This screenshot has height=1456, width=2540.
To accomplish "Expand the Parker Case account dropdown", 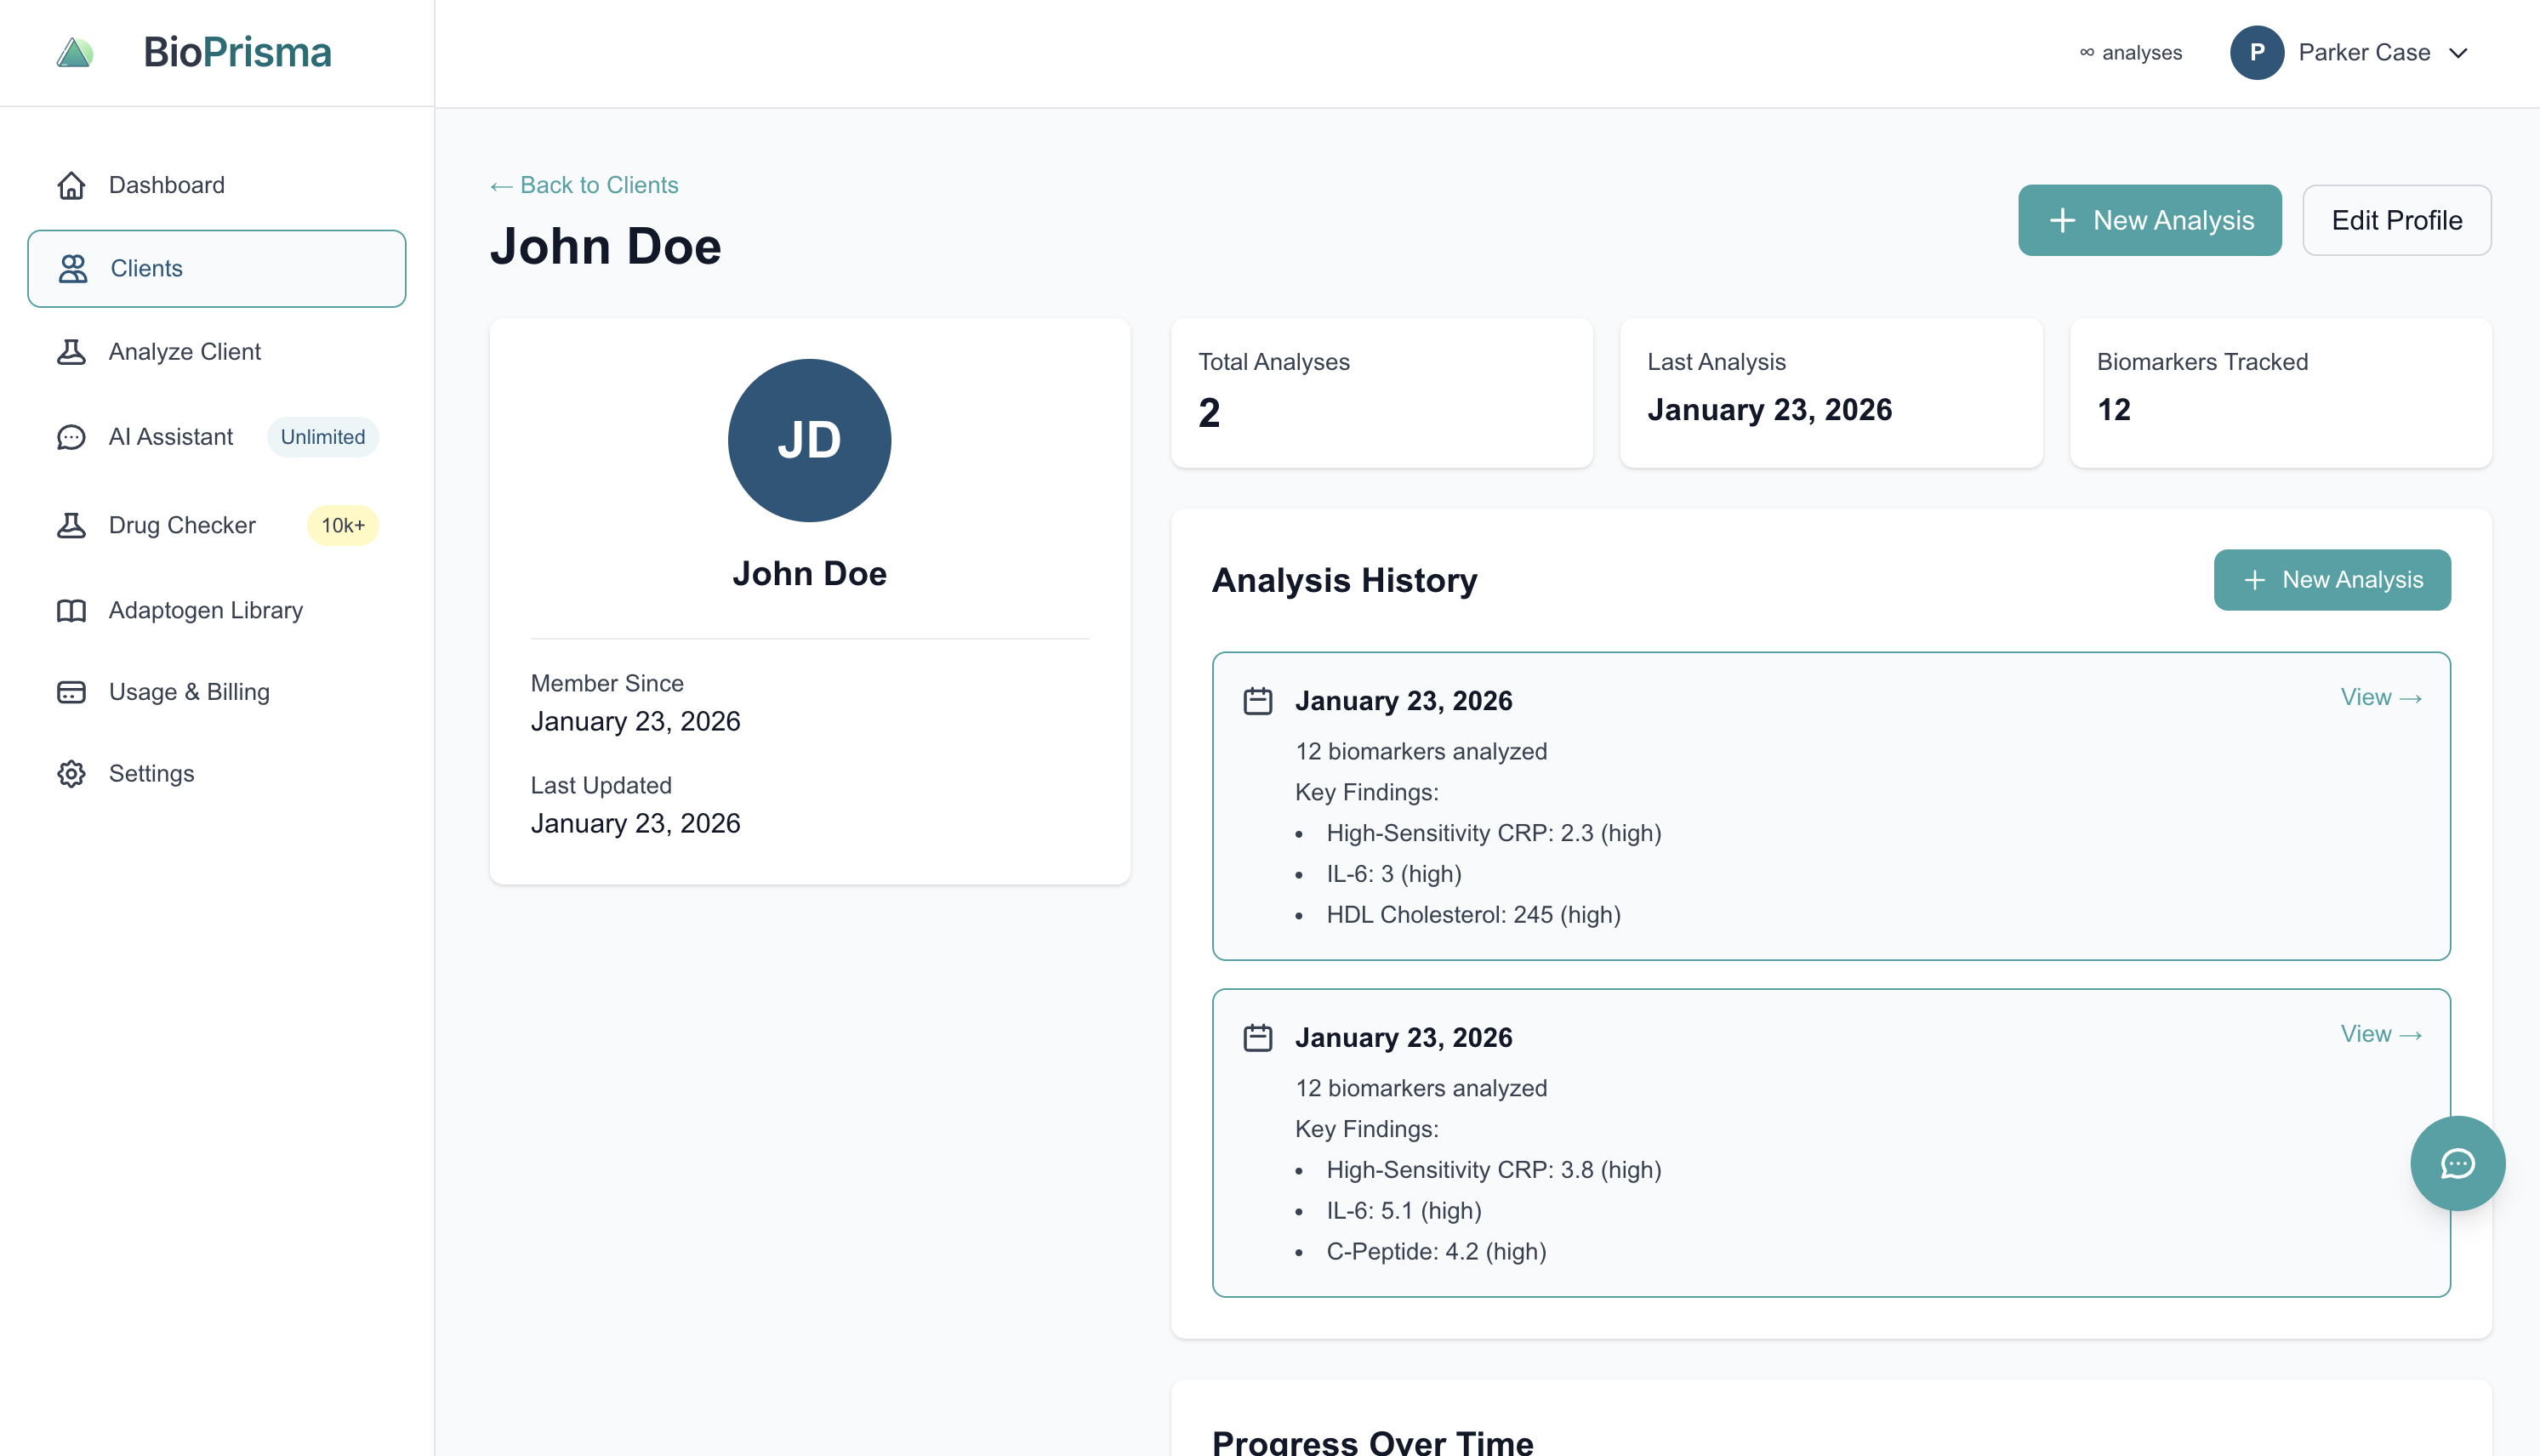I will [2460, 53].
